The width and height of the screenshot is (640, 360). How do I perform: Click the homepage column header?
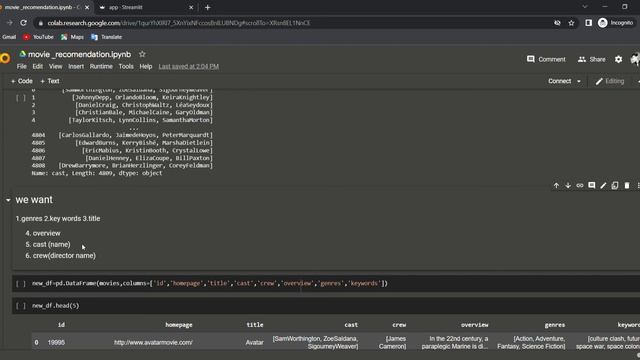[x=179, y=325]
